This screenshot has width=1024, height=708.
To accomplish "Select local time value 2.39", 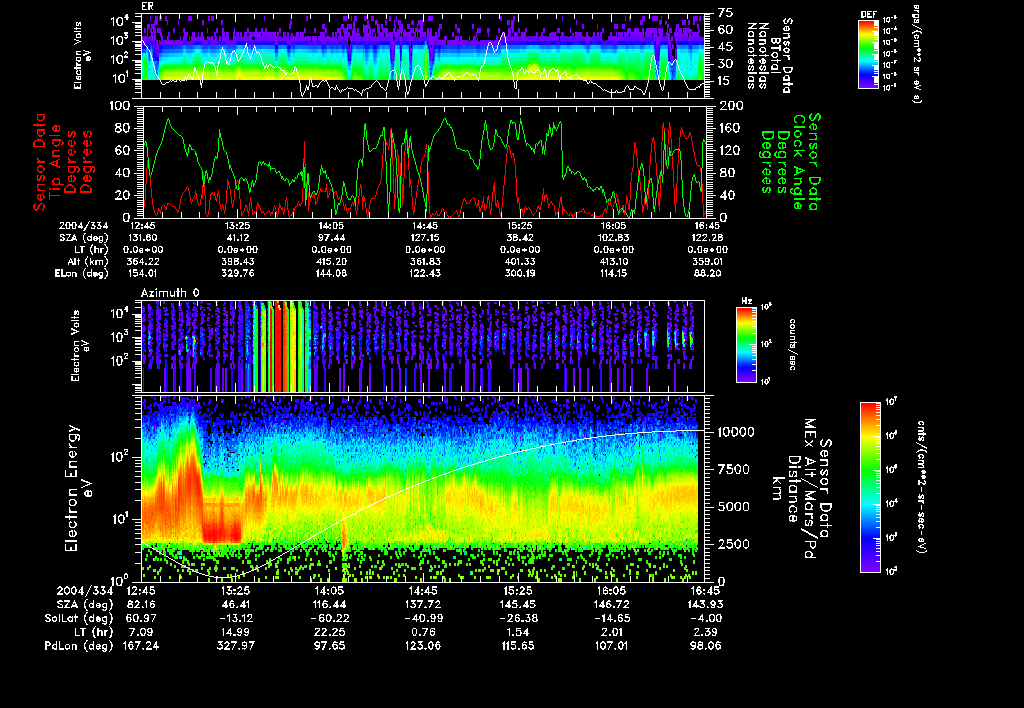I will [705, 632].
